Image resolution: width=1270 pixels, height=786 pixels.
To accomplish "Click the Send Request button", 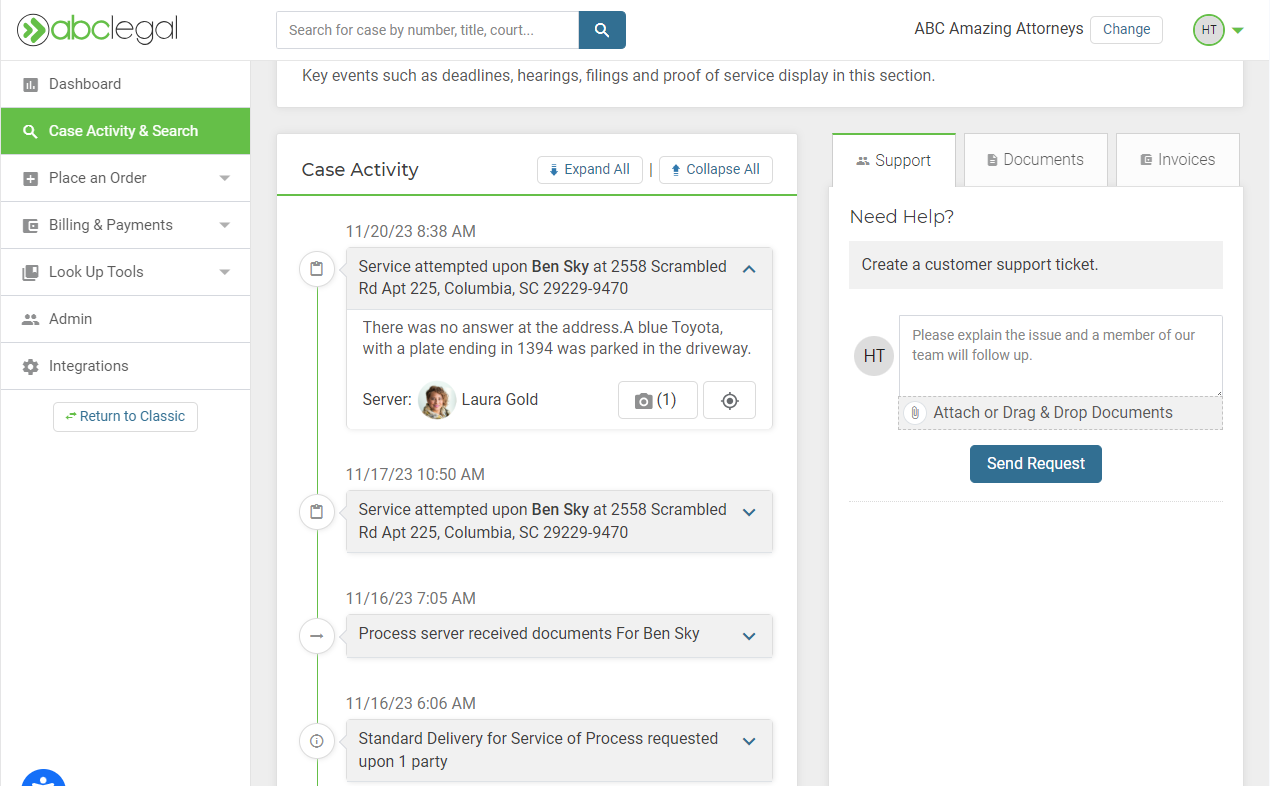I will pyautogui.click(x=1035, y=464).
